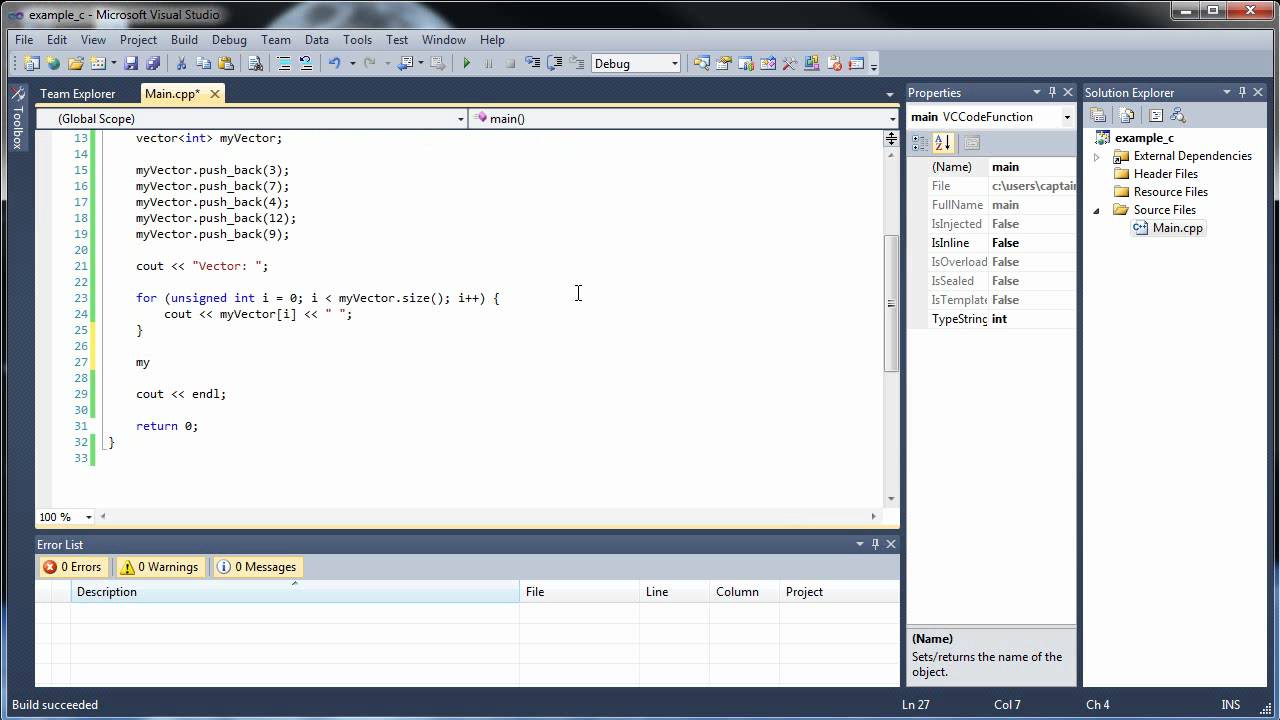Undo the last edit with the toolbar arrow
1280x720 pixels.
tap(334, 63)
